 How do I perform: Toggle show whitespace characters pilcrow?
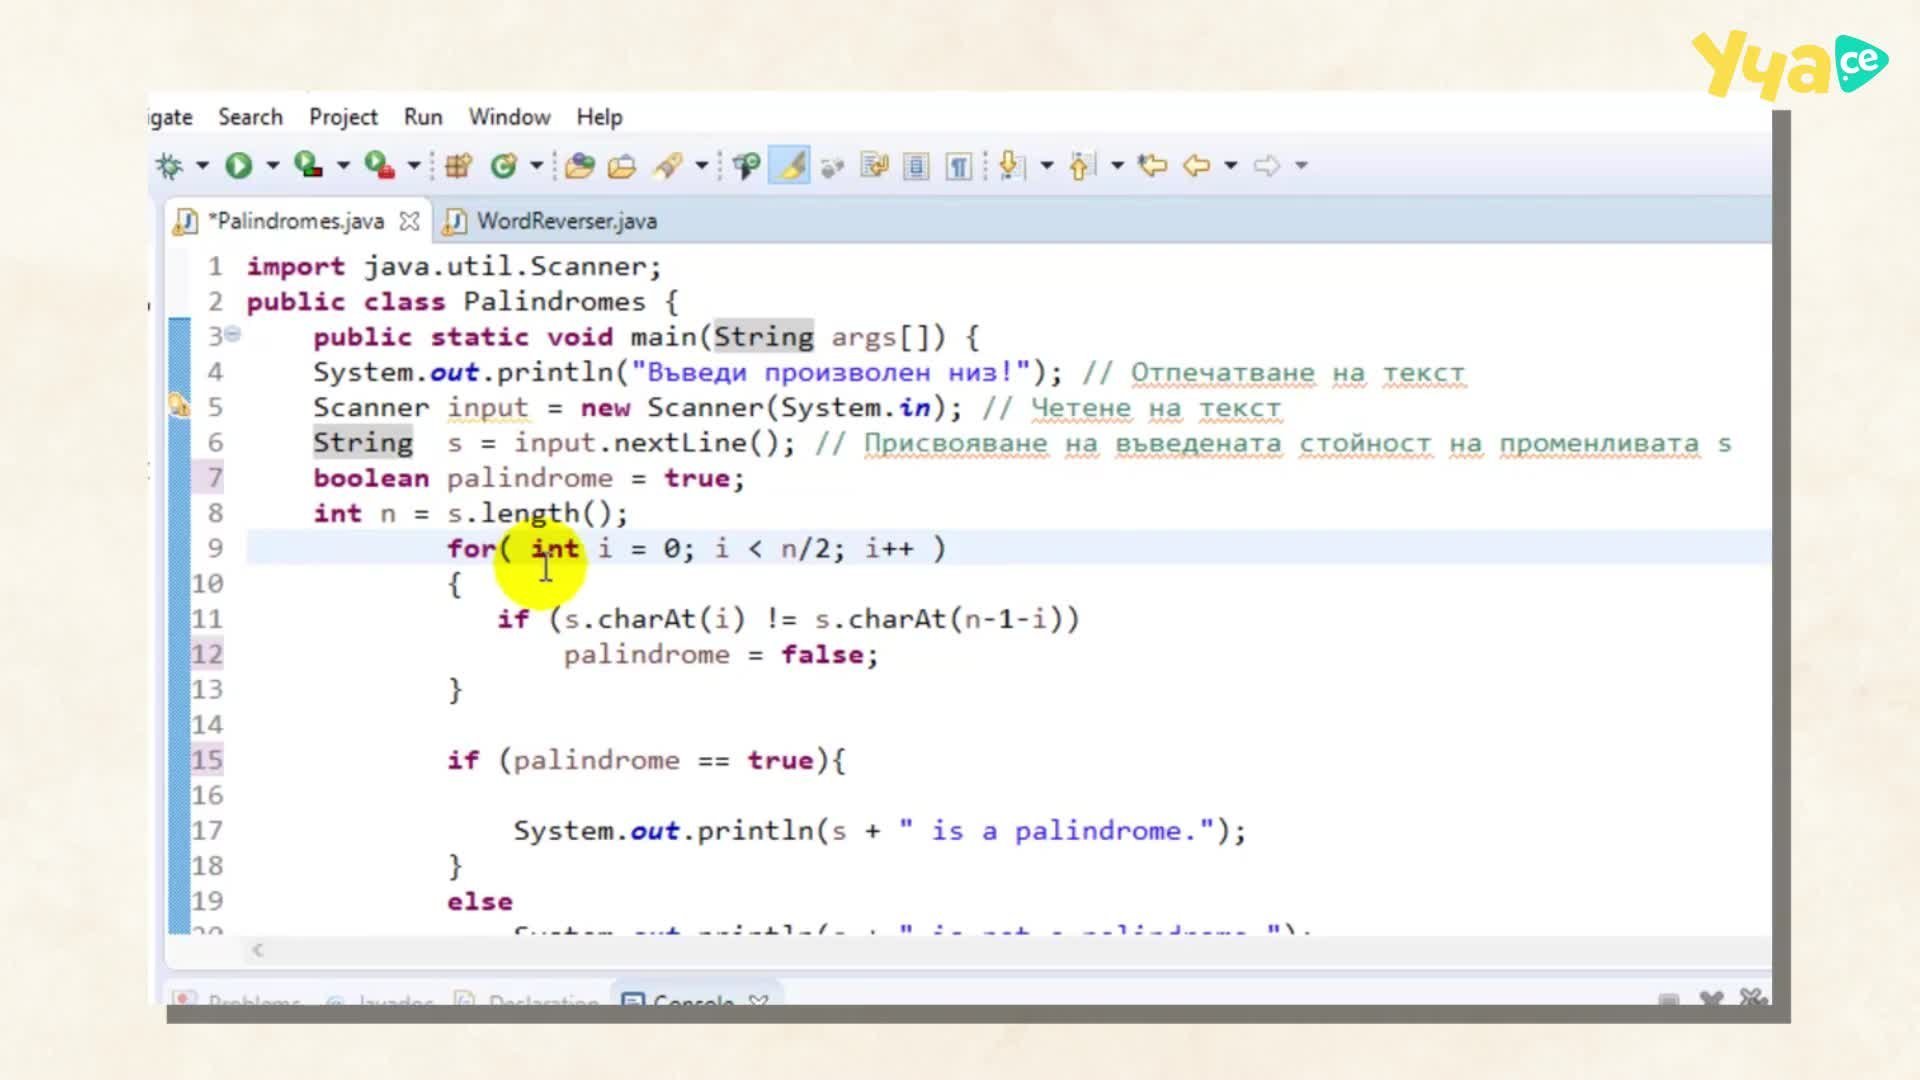(x=958, y=165)
